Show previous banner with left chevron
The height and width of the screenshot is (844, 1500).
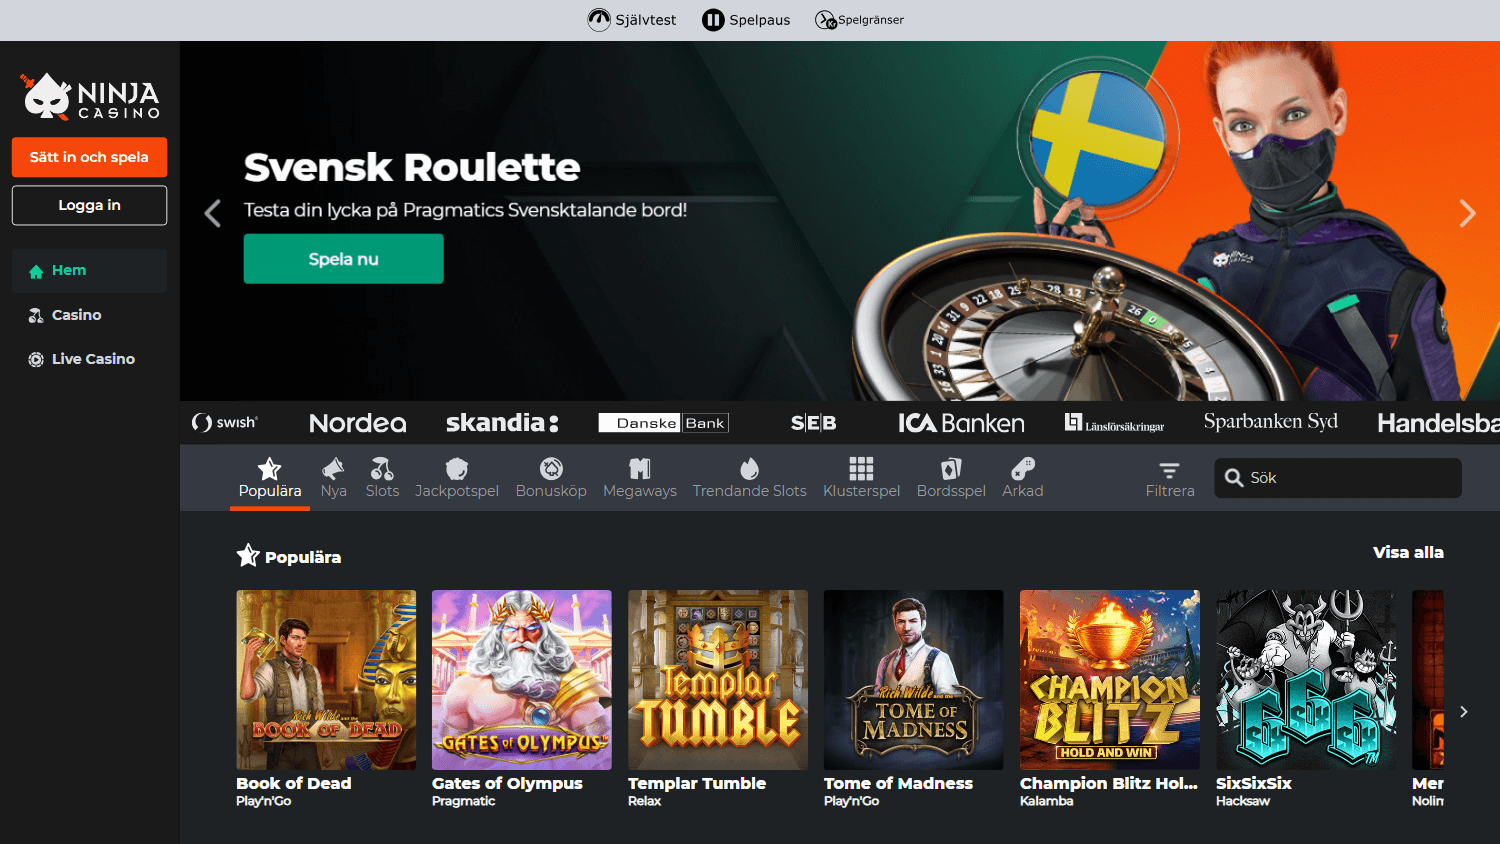pos(212,213)
